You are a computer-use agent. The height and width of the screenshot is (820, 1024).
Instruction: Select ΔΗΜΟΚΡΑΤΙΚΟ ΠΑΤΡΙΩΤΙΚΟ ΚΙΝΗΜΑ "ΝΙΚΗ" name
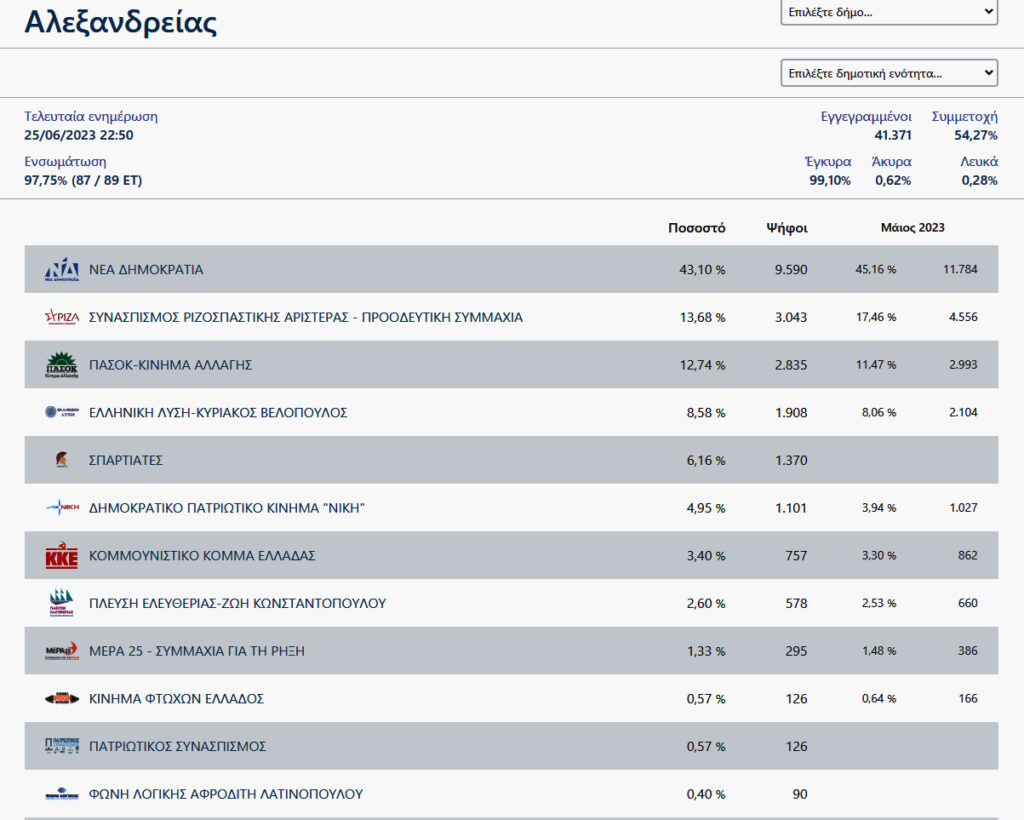click(227, 508)
